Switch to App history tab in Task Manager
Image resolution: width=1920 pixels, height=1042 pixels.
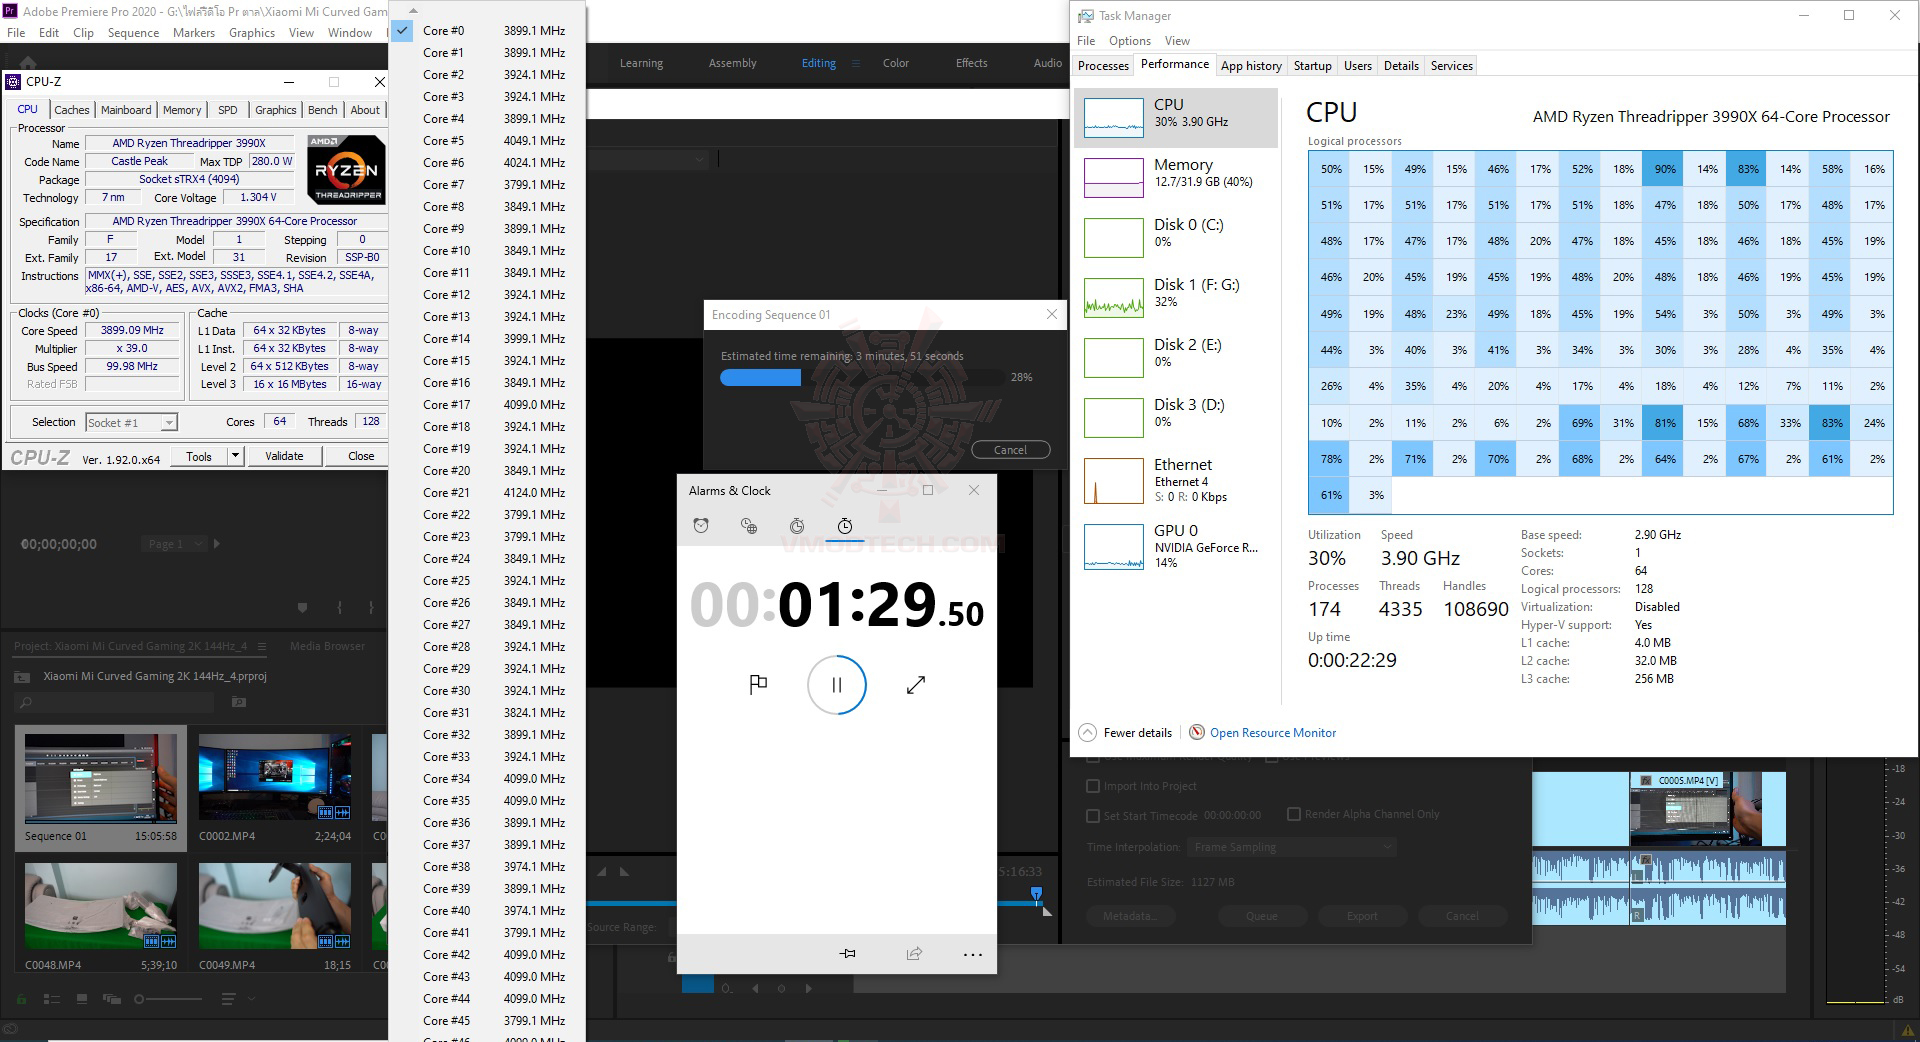click(1251, 66)
